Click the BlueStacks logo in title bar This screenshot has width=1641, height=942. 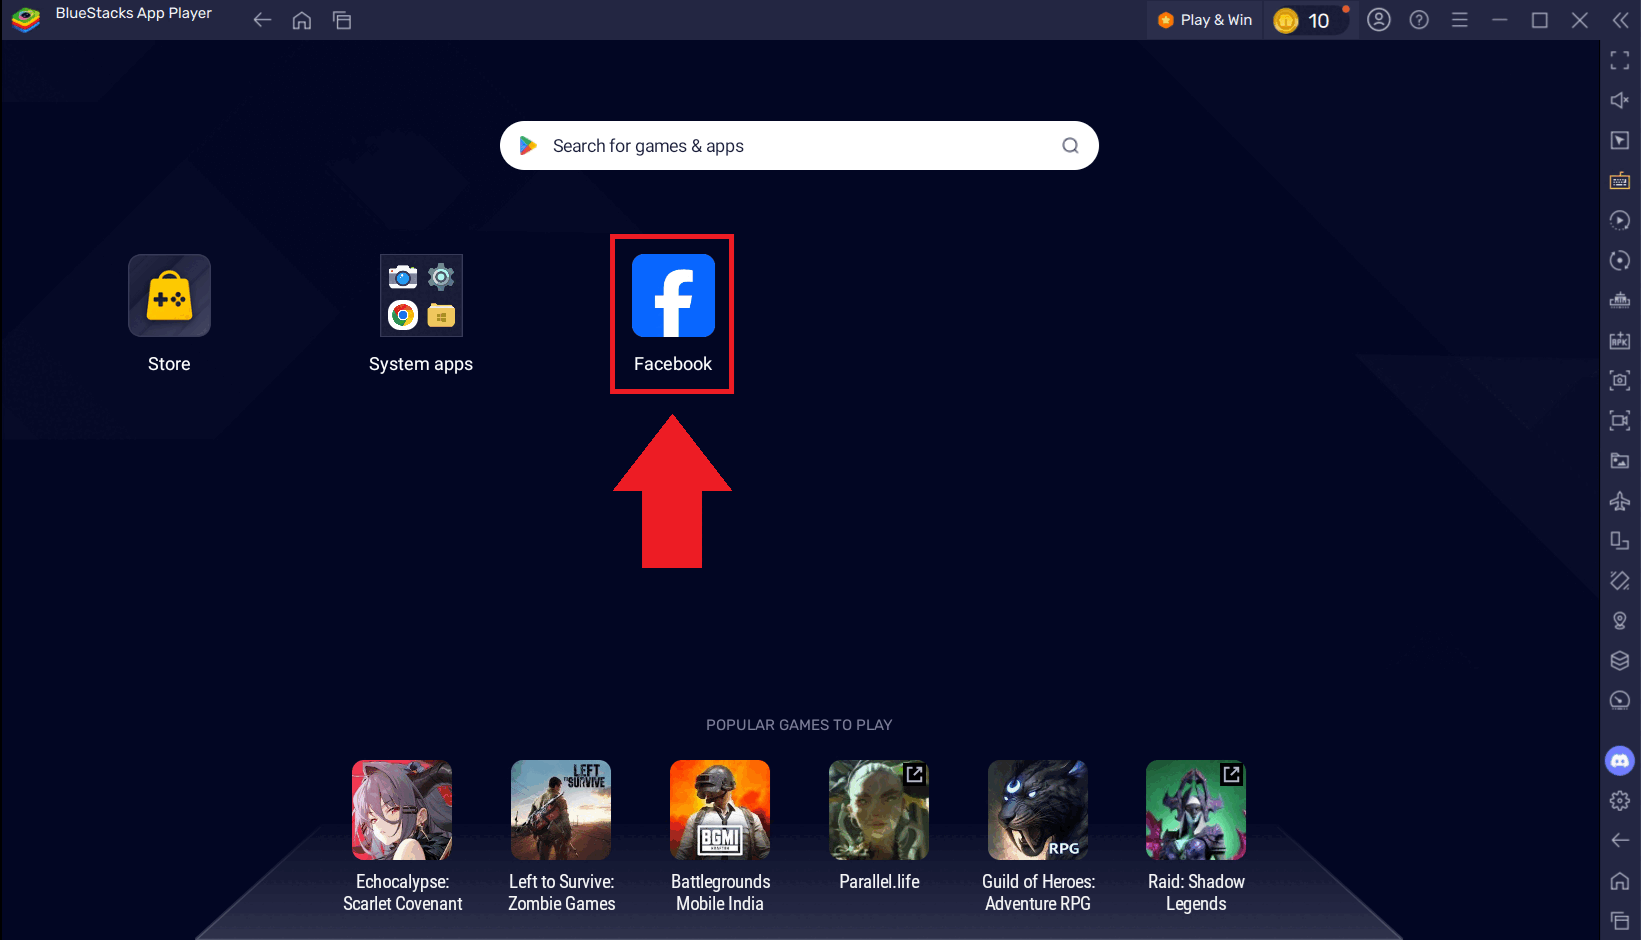[x=25, y=18]
